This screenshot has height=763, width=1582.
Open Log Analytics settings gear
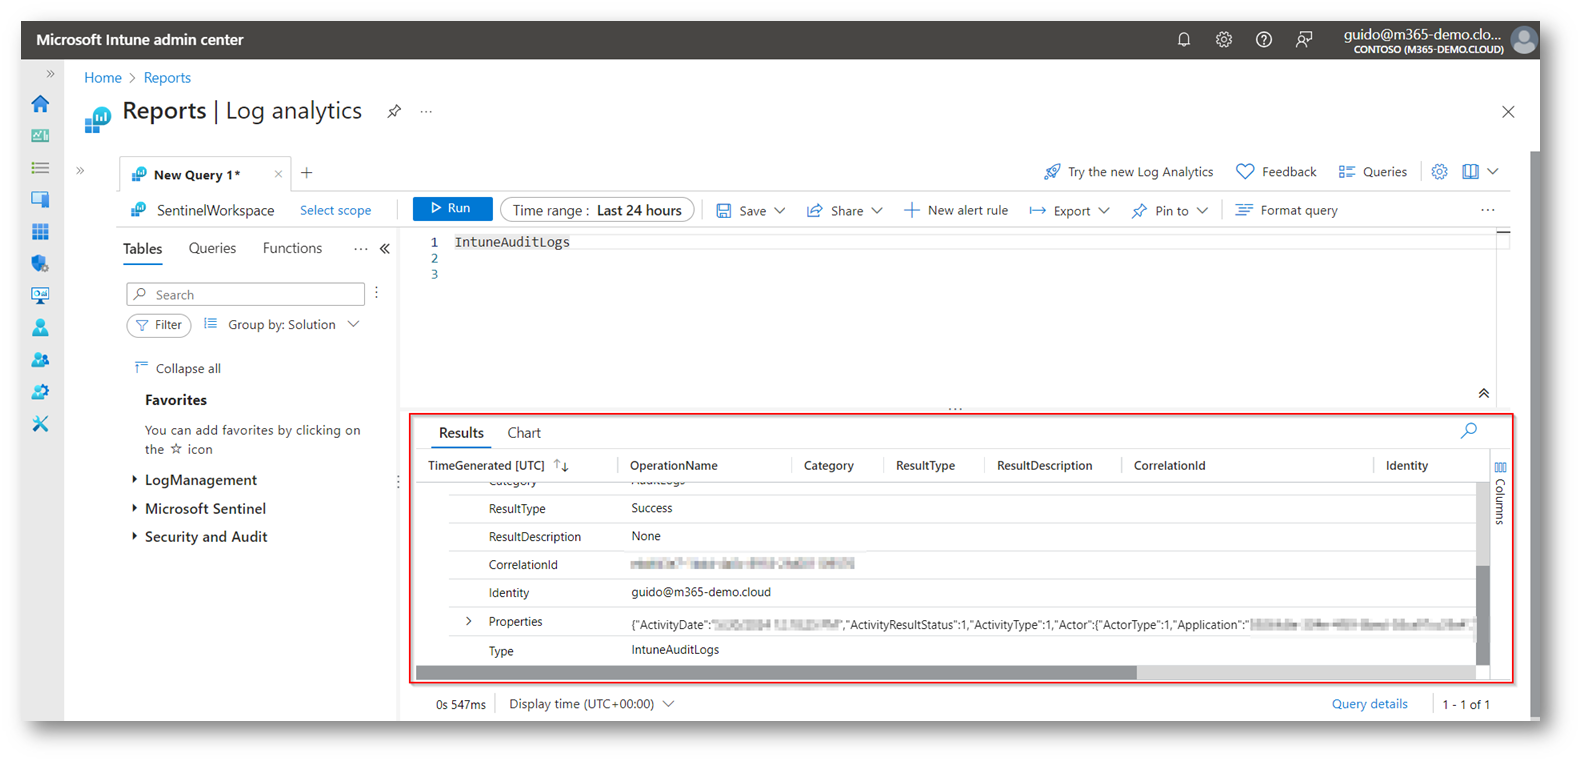point(1439,172)
